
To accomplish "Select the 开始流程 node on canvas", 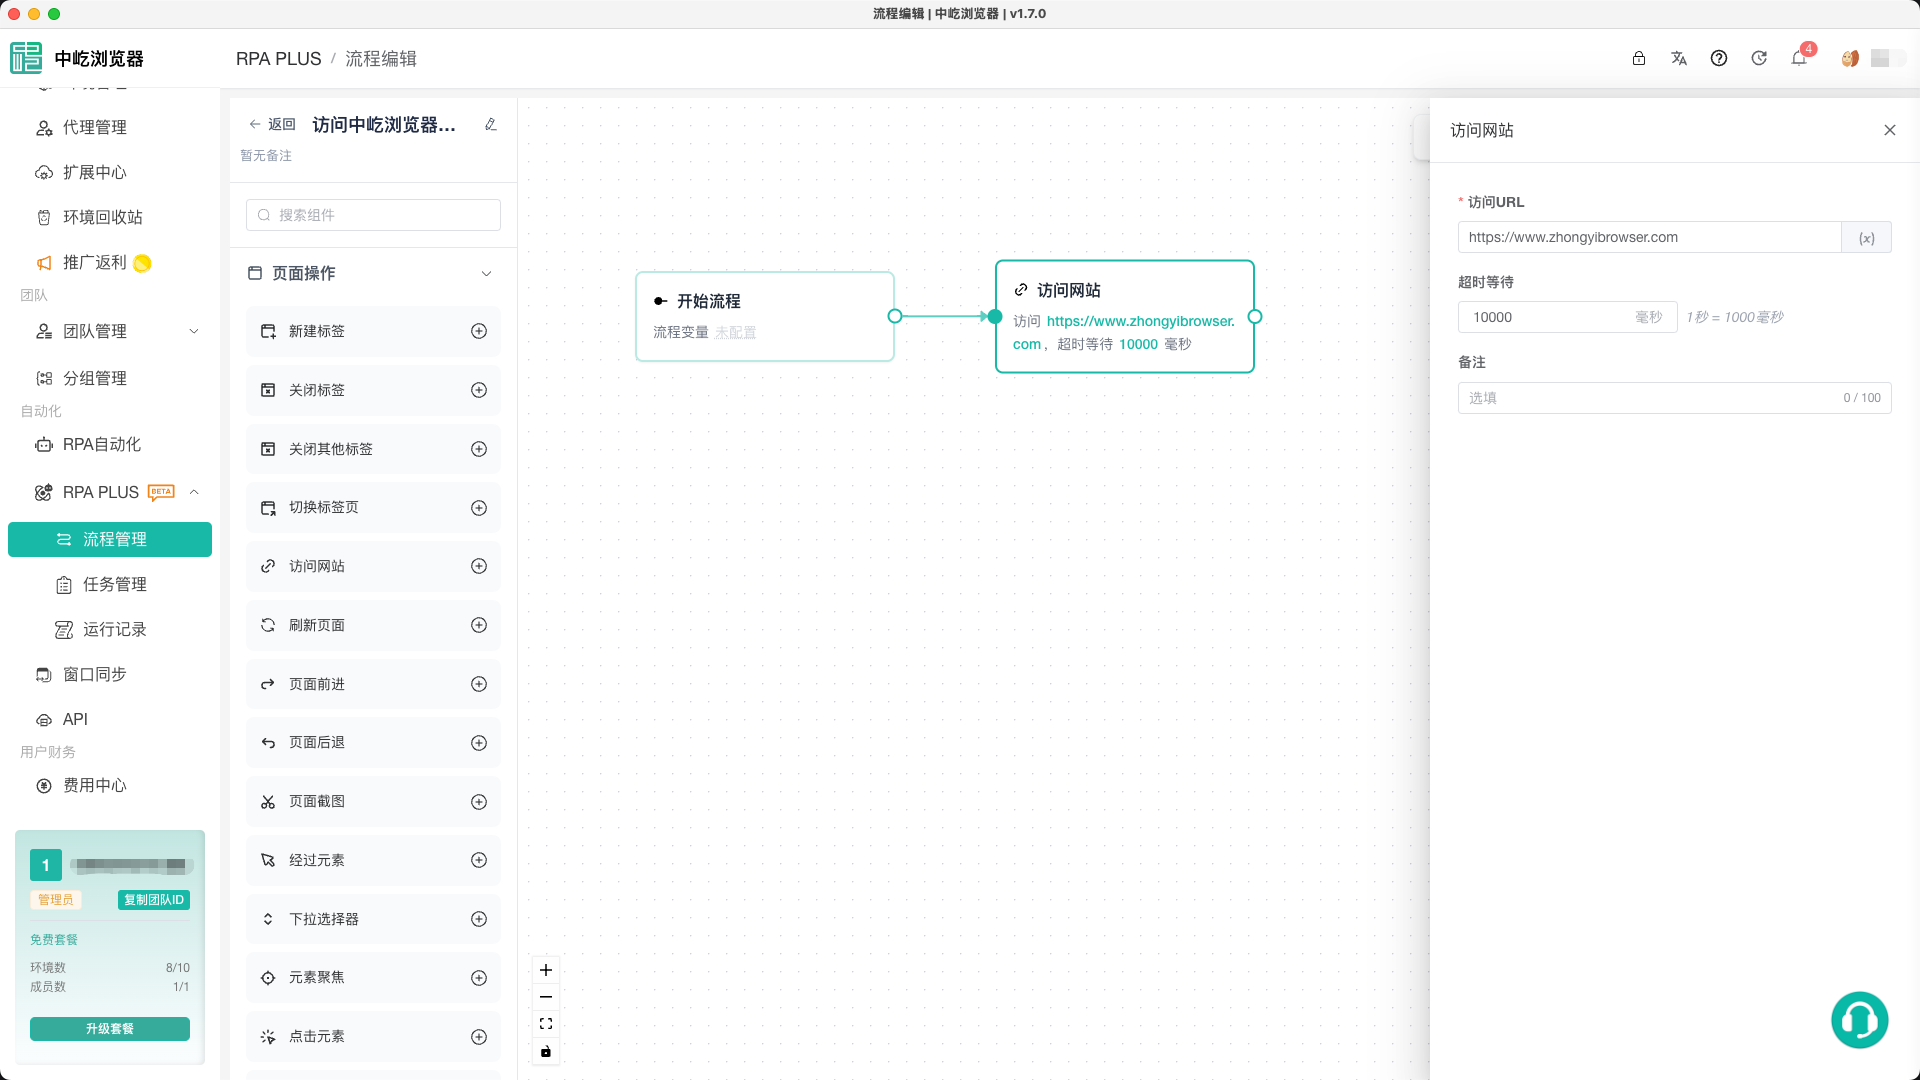I will pyautogui.click(x=765, y=316).
